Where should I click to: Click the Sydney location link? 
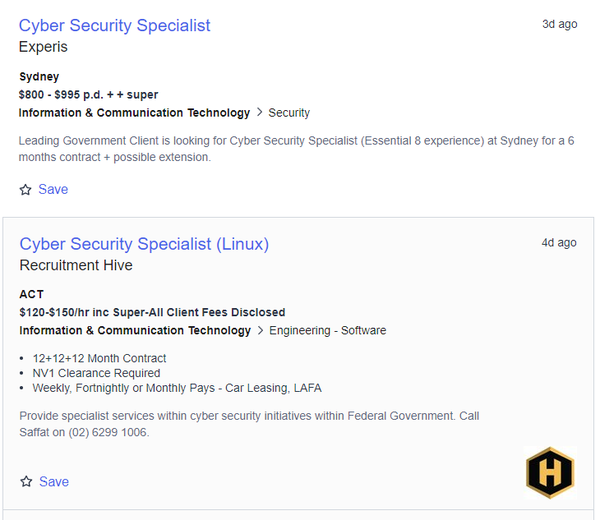pyautogui.click(x=39, y=77)
